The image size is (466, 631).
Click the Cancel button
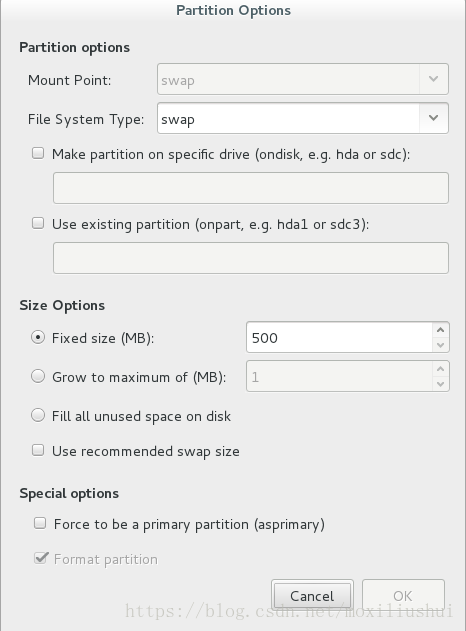(312, 596)
